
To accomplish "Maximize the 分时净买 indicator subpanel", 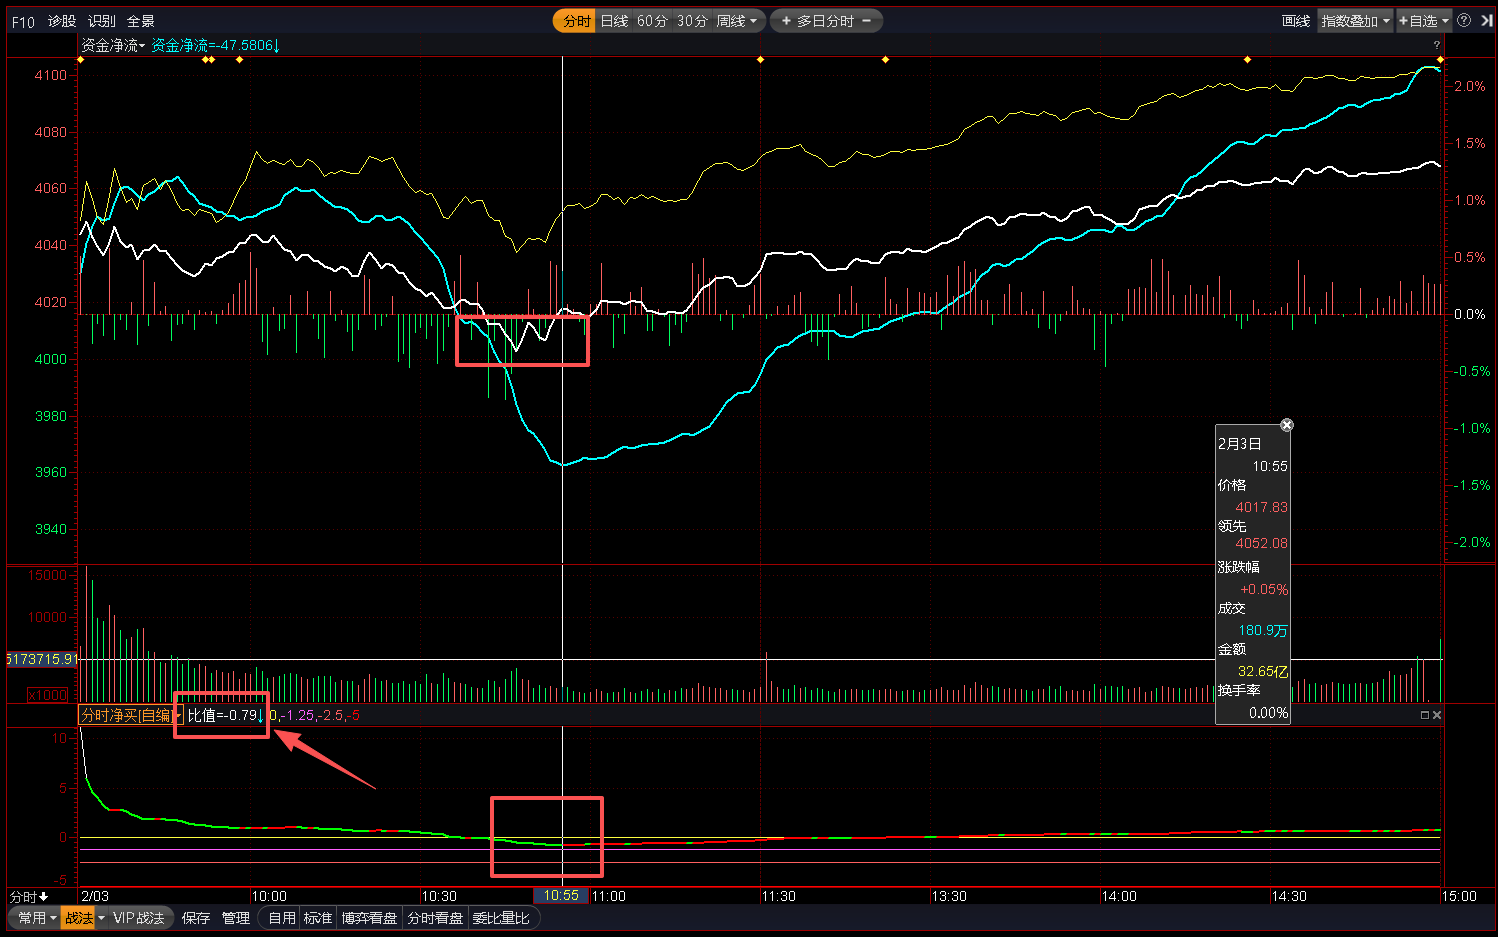I will click(x=1425, y=715).
